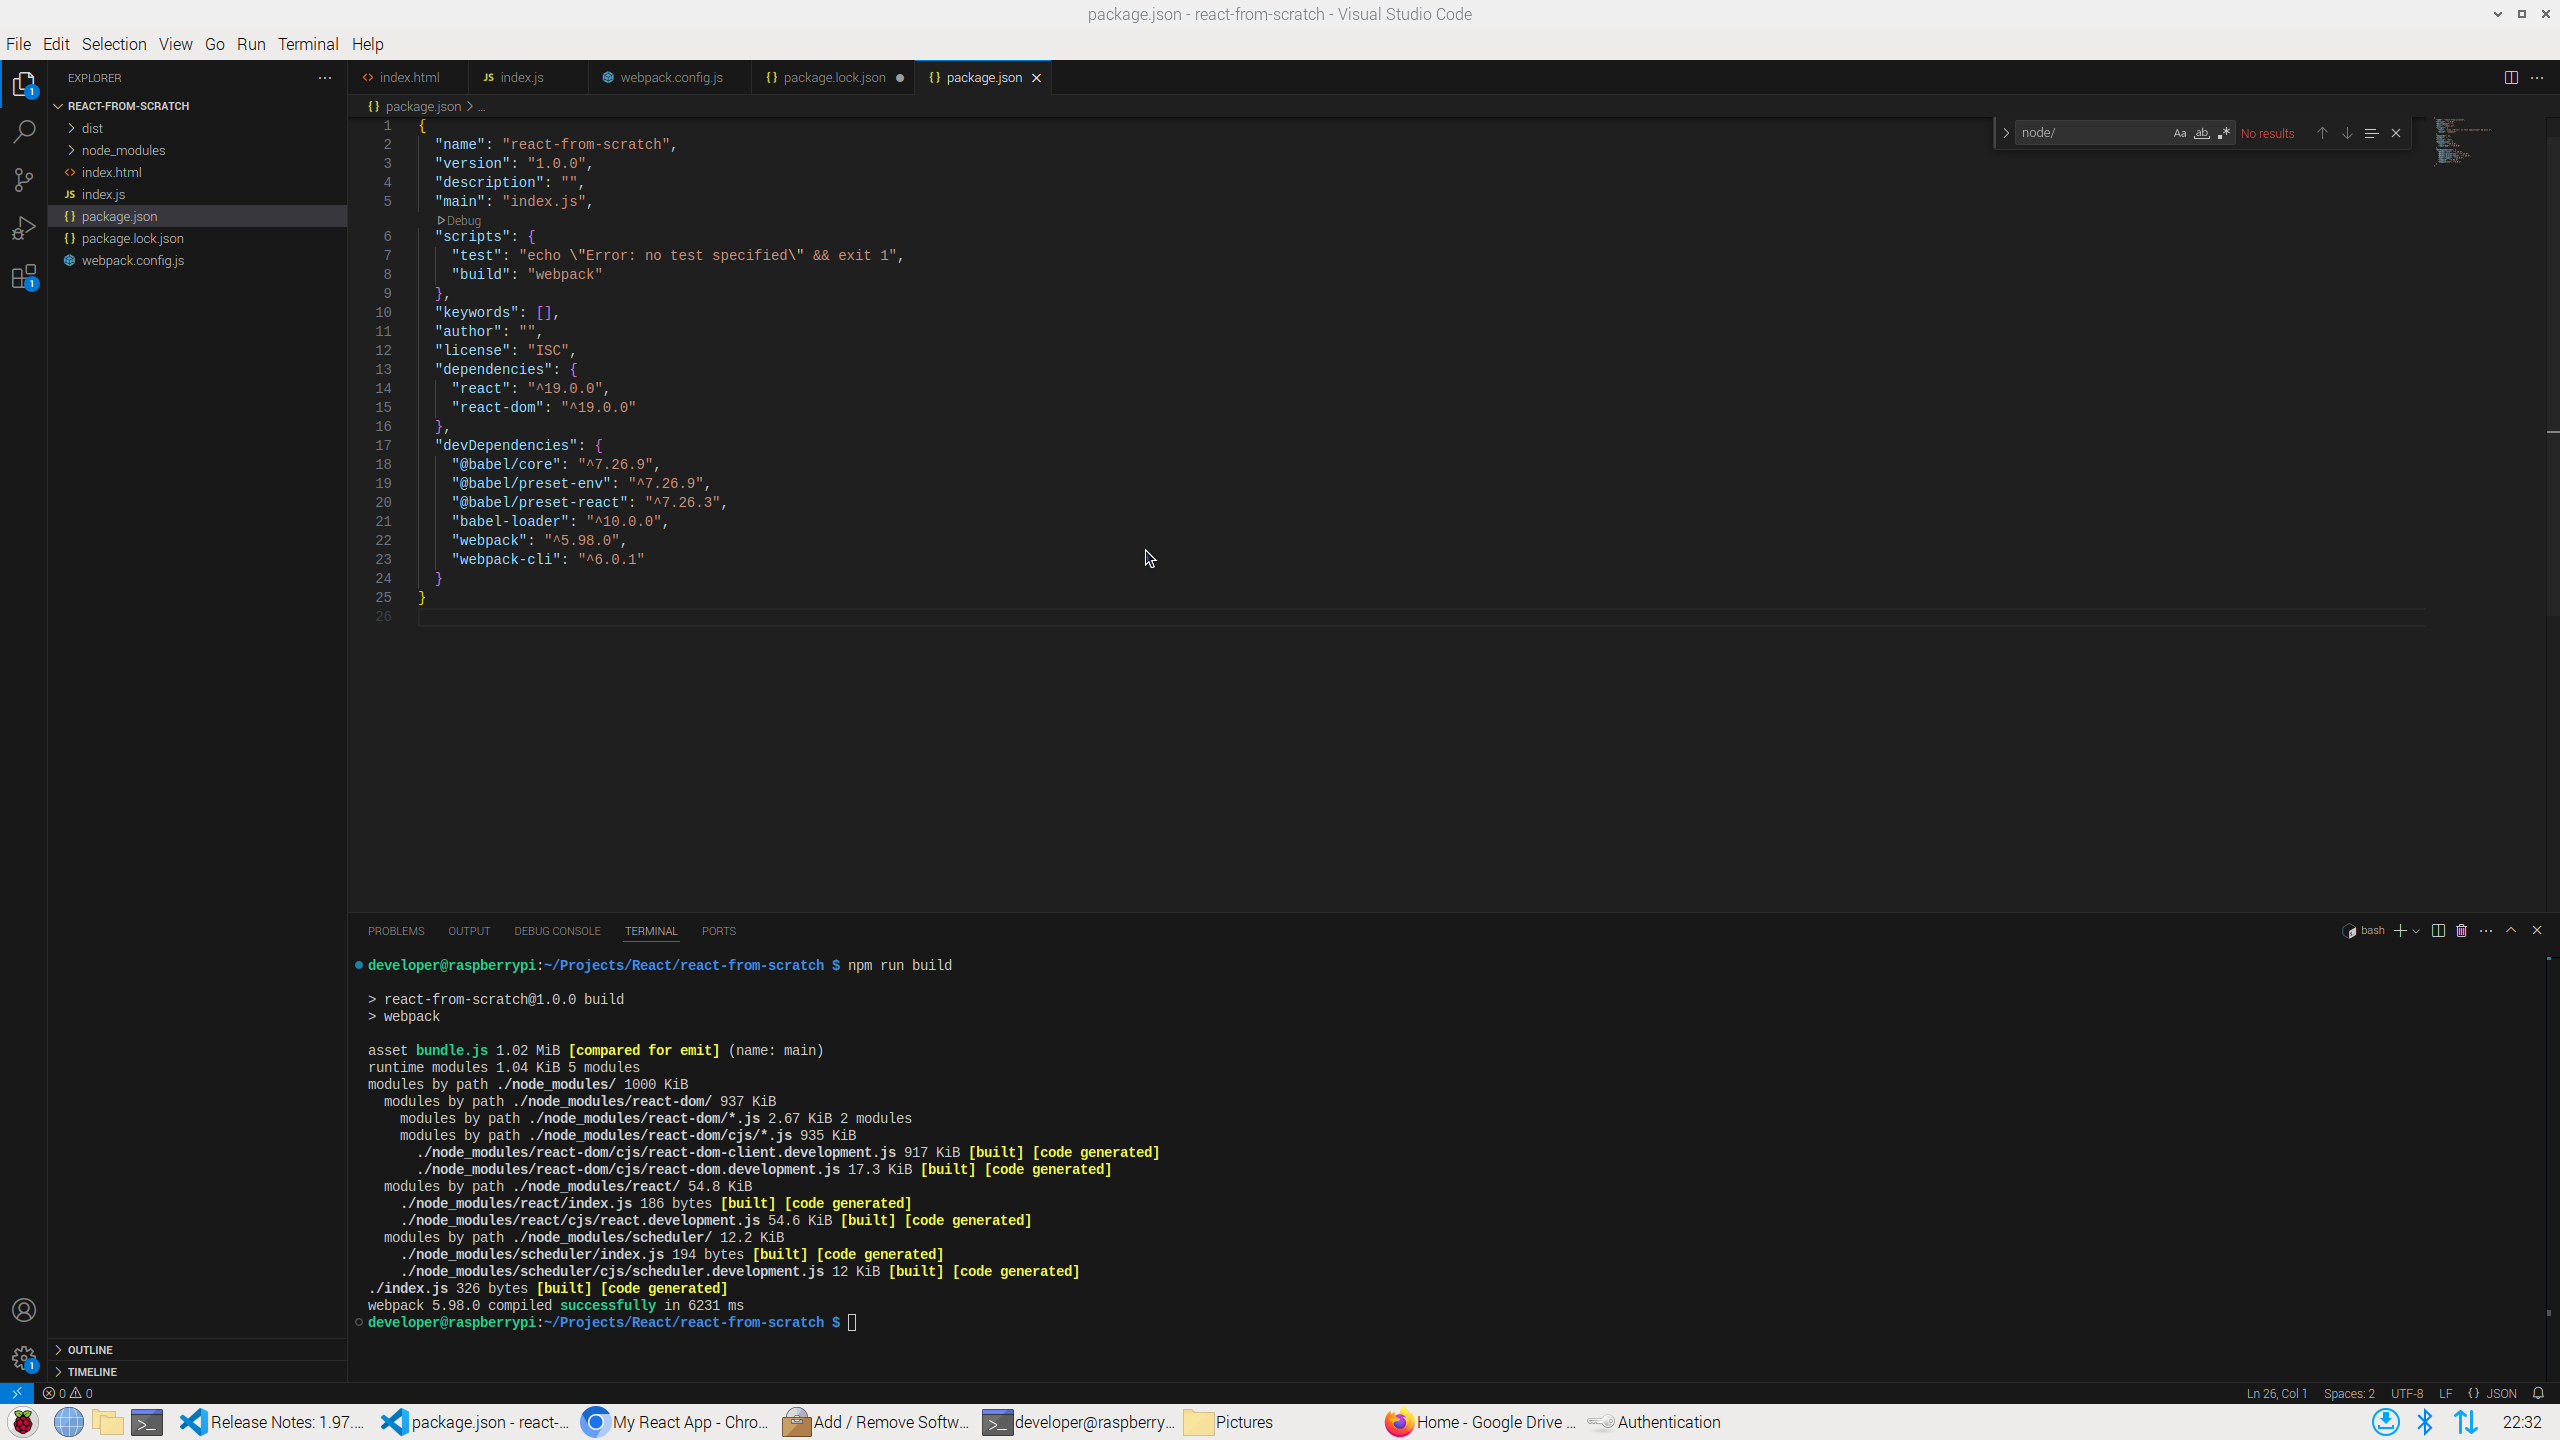Click in the find input containing node/
The image size is (2560, 1440).
(2092, 133)
